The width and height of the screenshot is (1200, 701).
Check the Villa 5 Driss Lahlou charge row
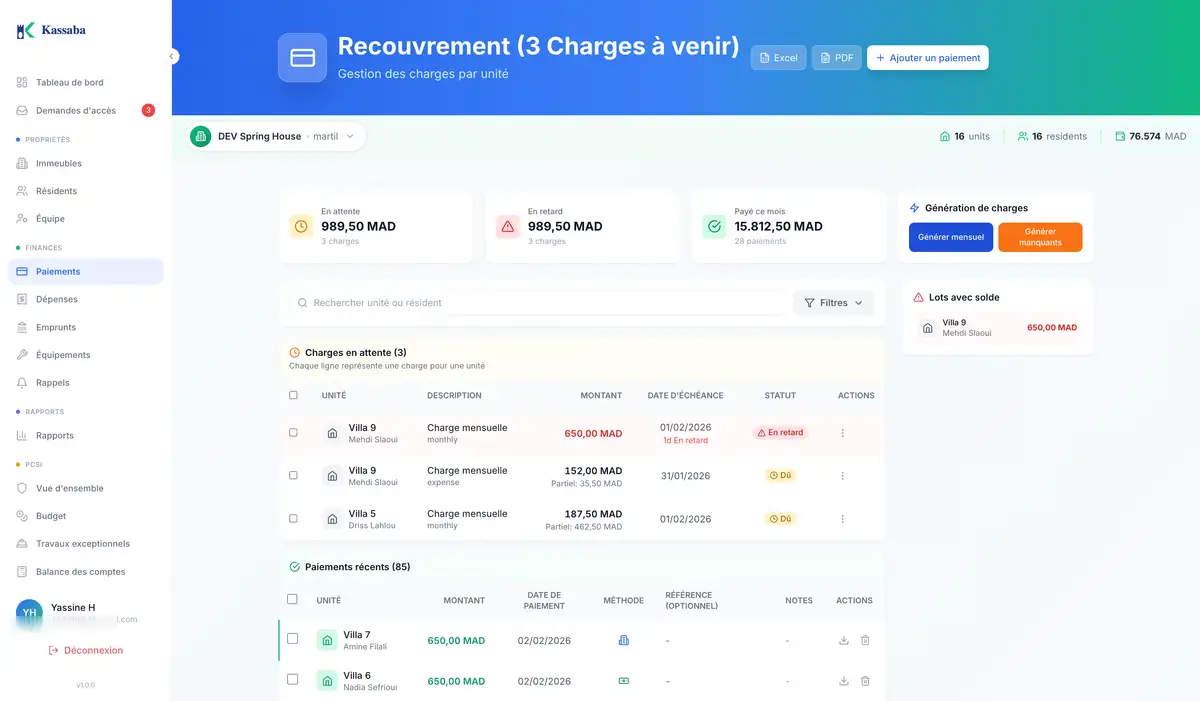tap(293, 519)
